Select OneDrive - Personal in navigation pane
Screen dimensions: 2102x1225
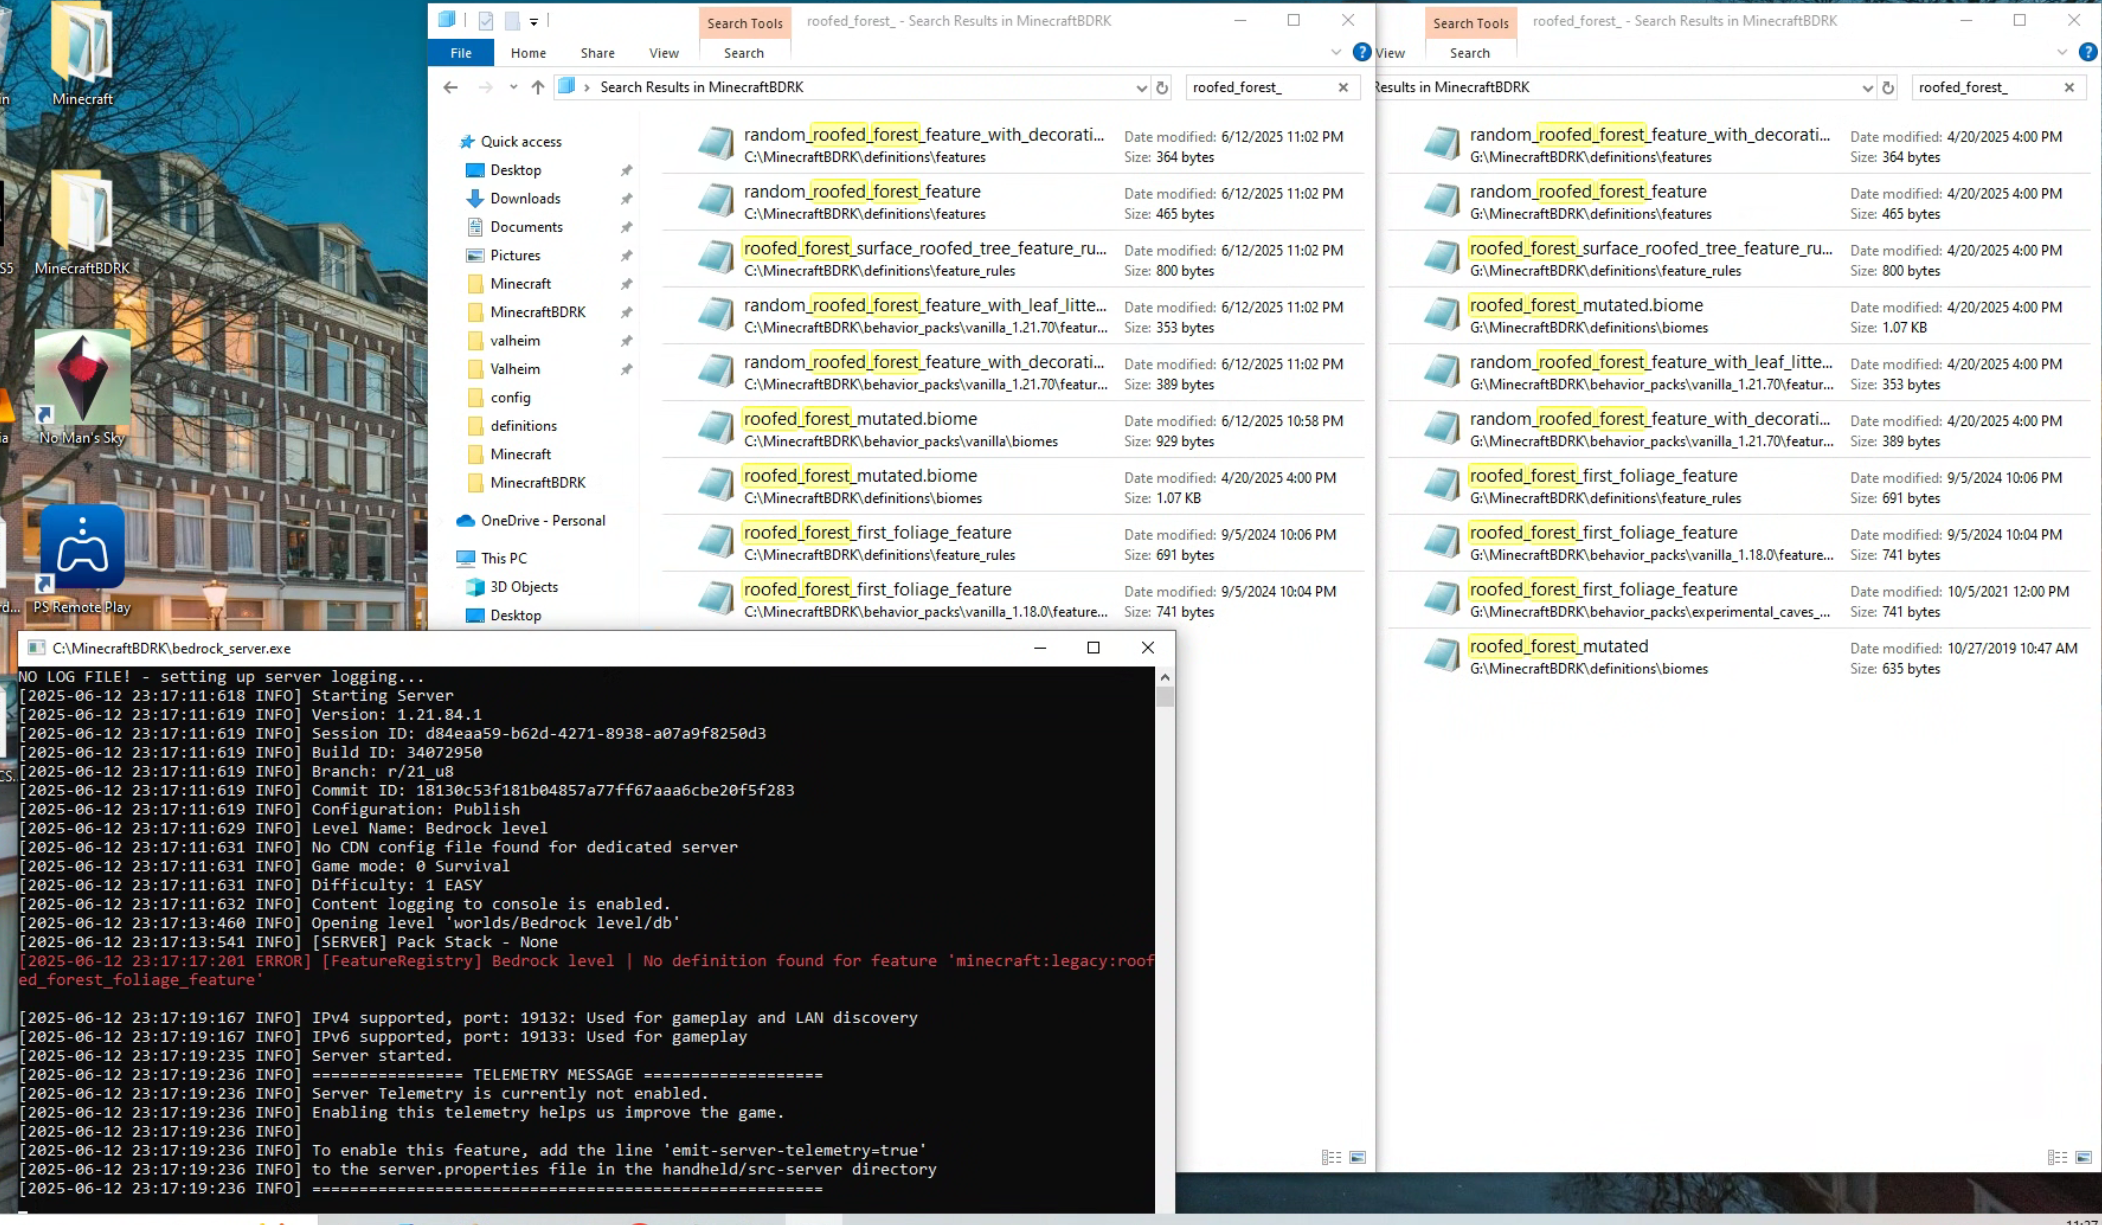click(x=542, y=520)
